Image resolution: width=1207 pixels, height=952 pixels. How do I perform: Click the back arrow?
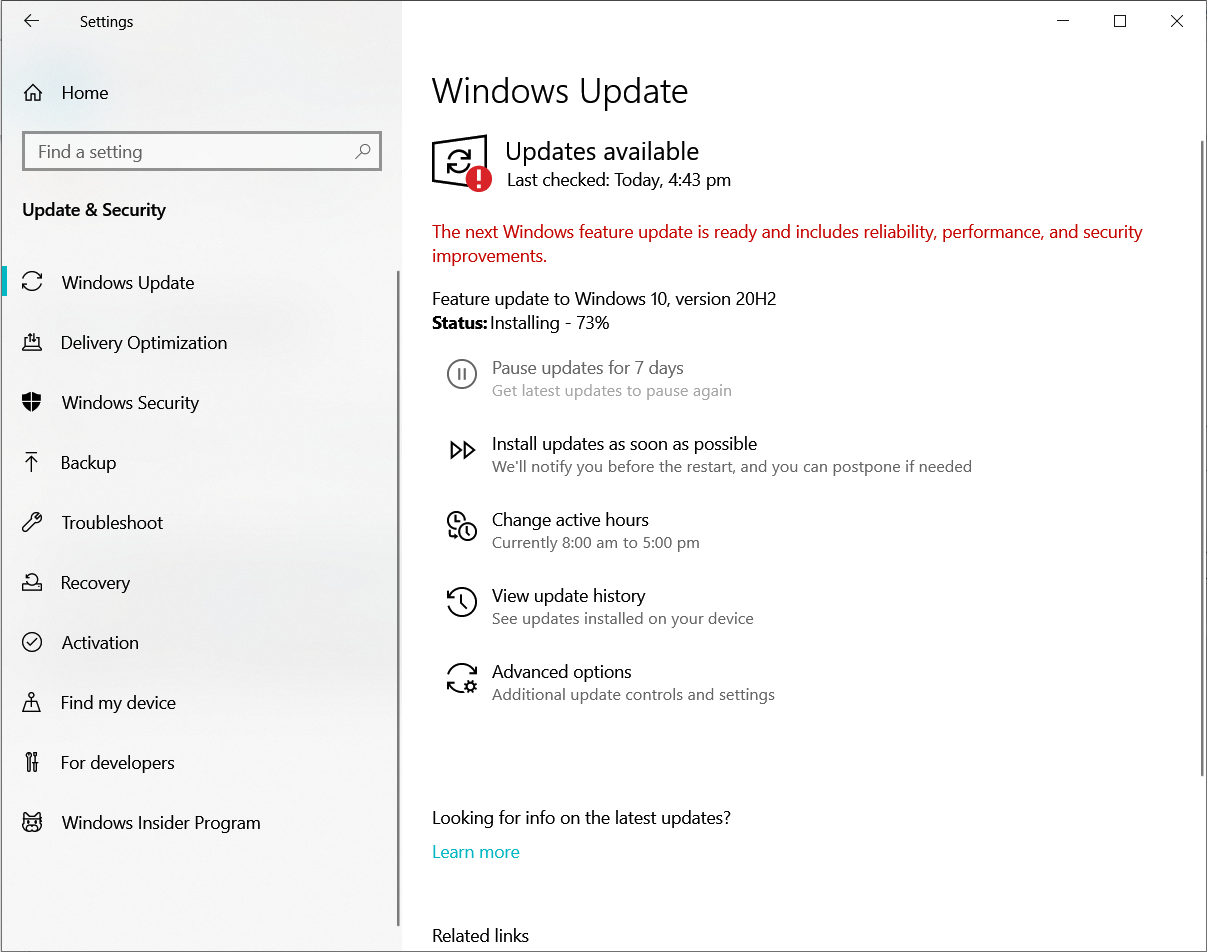pos(31,20)
